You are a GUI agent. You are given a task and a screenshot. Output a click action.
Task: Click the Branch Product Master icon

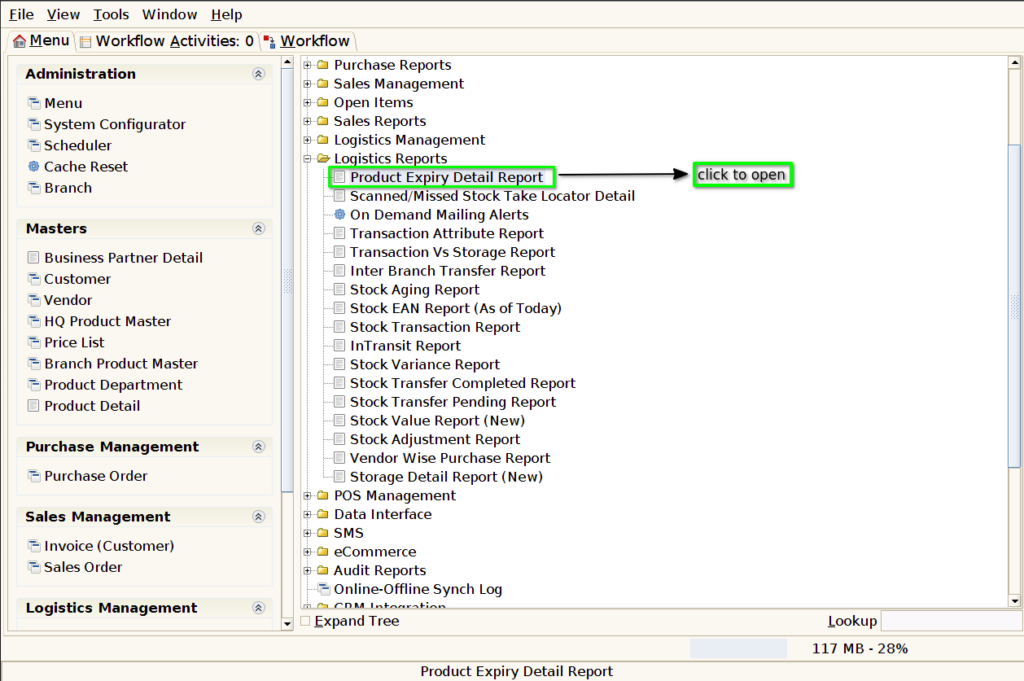(x=34, y=364)
